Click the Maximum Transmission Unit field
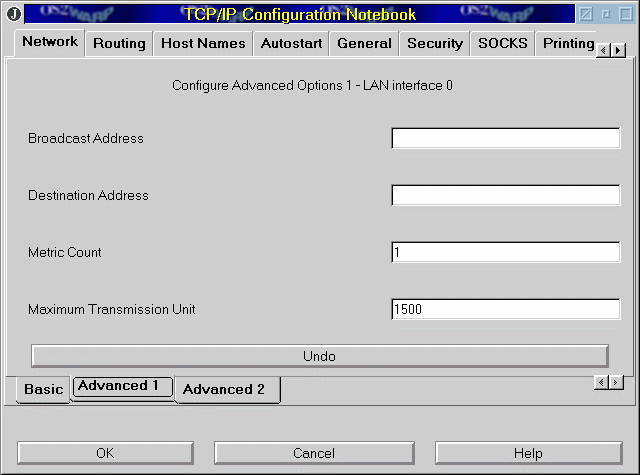Viewport: 640px width, 475px height. (506, 309)
